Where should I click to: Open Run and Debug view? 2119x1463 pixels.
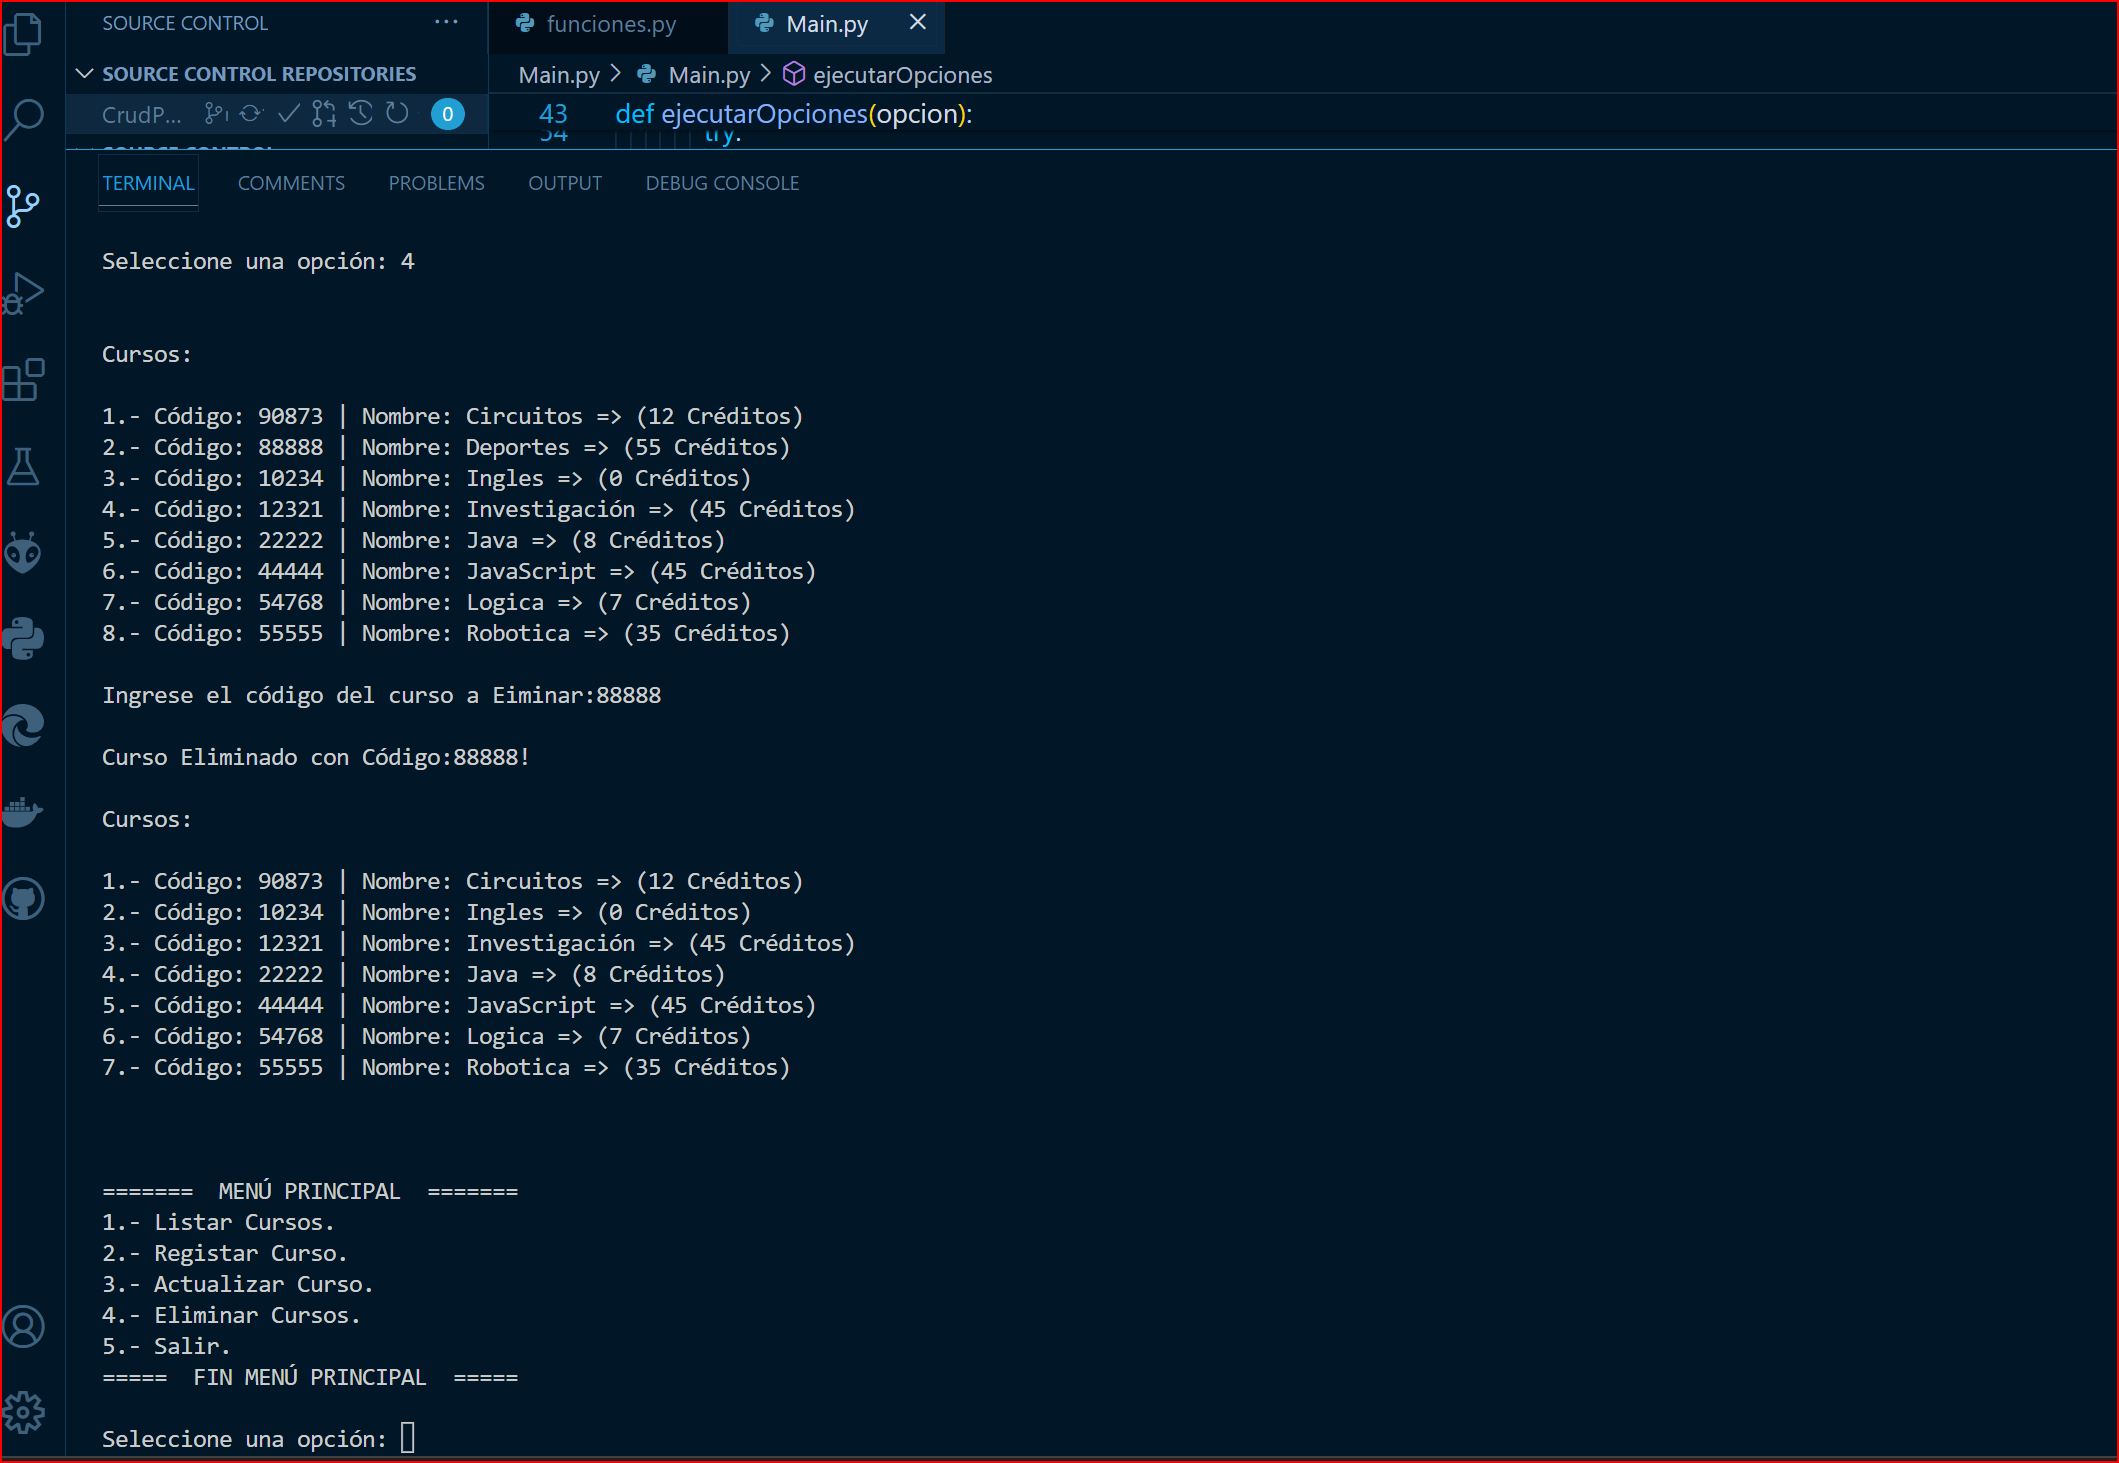pos(23,294)
